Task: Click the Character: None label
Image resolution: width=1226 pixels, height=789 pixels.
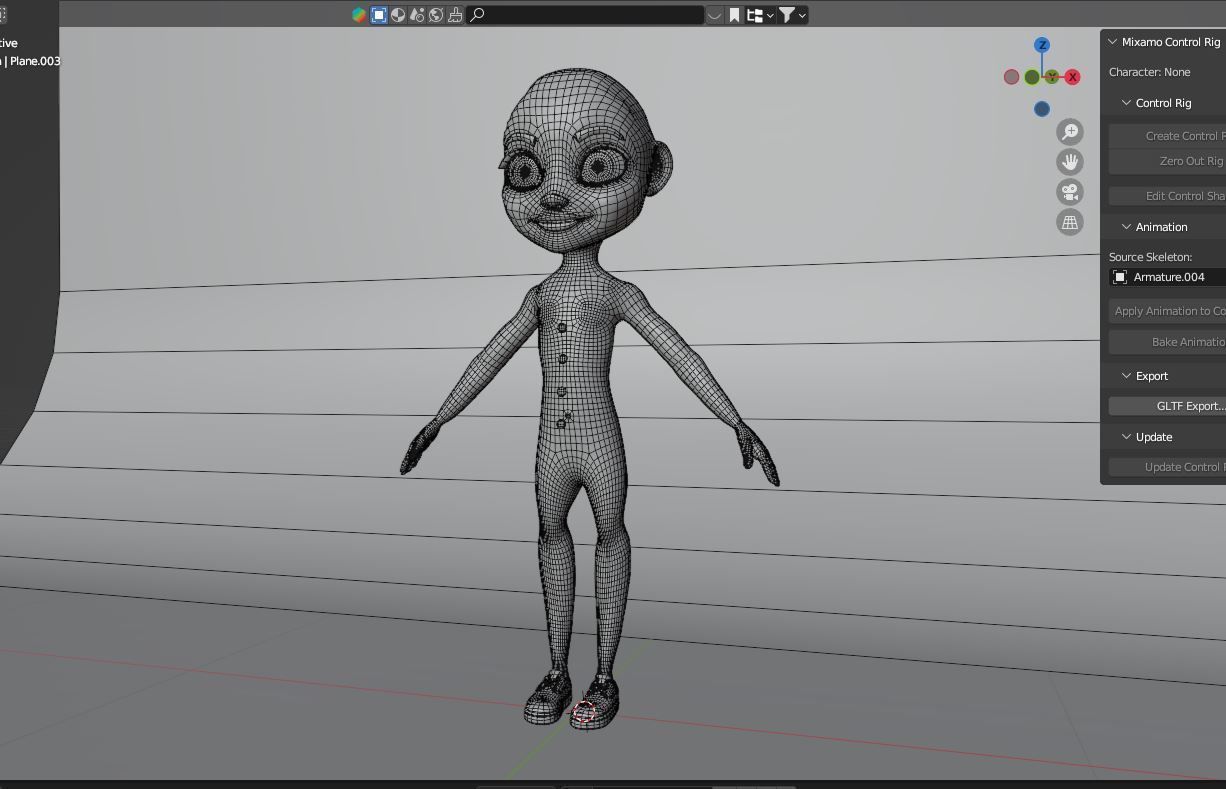Action: tap(1149, 72)
